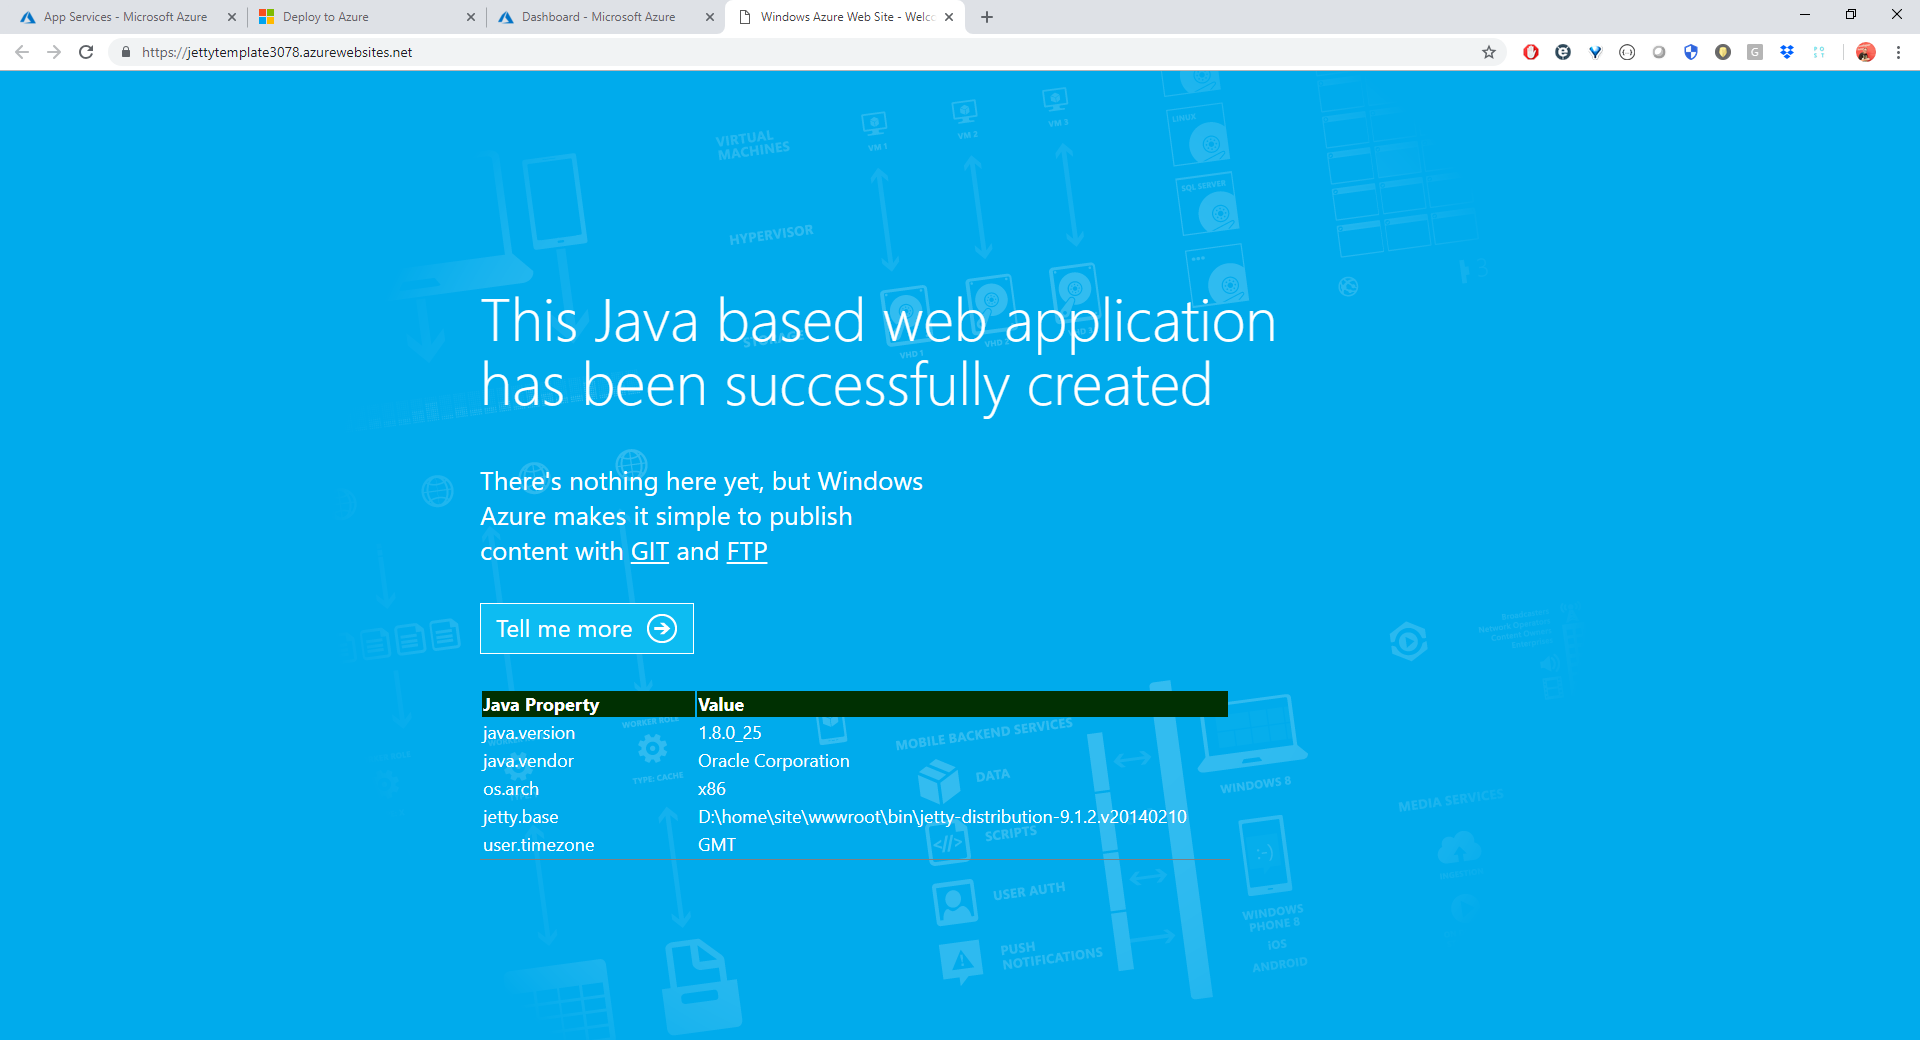This screenshot has width=1920, height=1040.
Task: Open the Dropbox extension
Action: [x=1787, y=52]
